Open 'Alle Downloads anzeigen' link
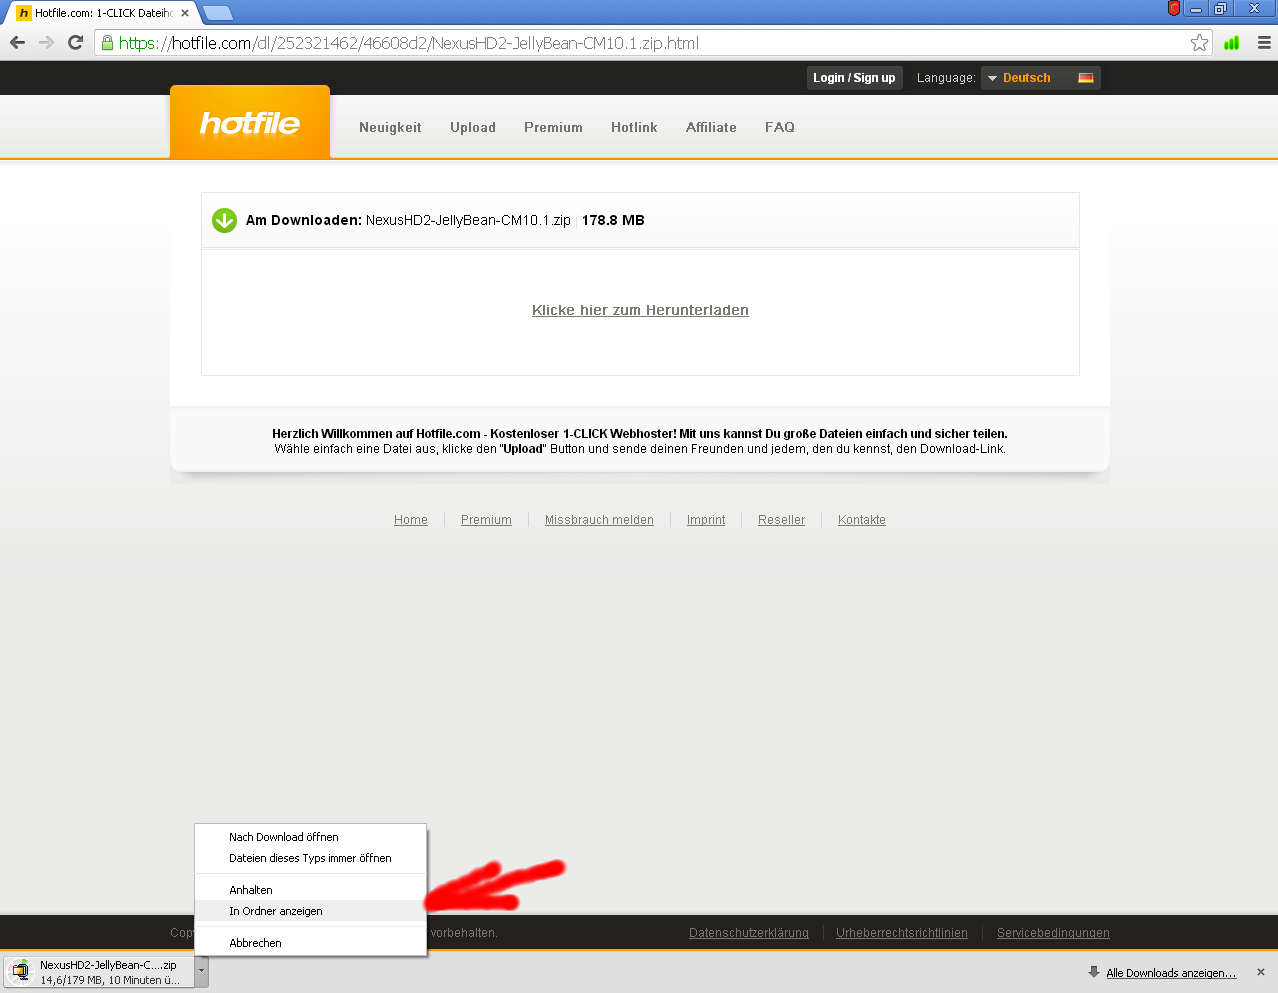The image size is (1278, 993). click(1170, 973)
